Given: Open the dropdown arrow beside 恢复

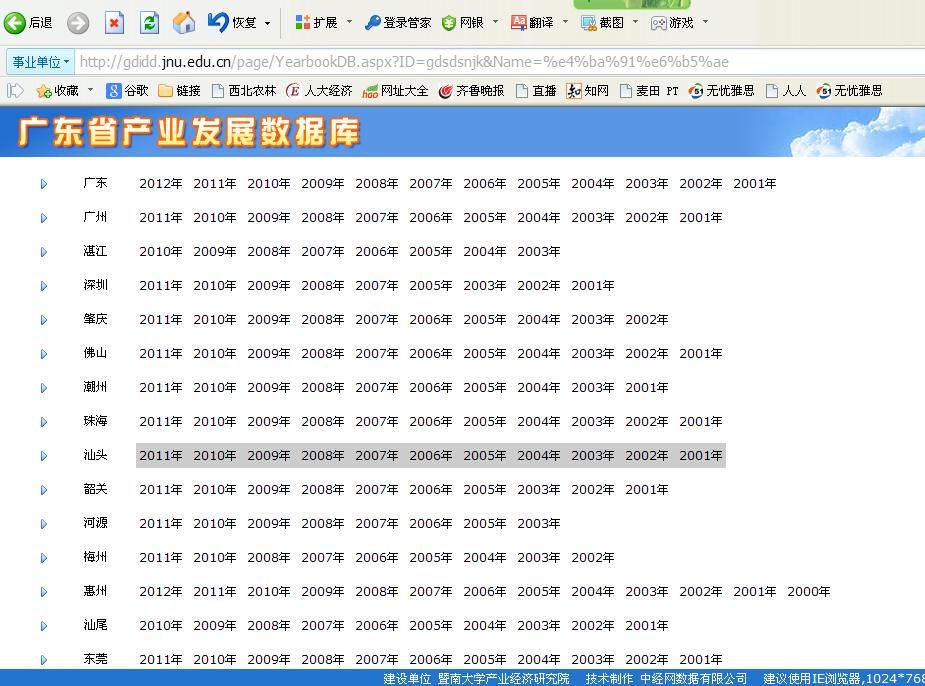Looking at the screenshot, I should 267,24.
